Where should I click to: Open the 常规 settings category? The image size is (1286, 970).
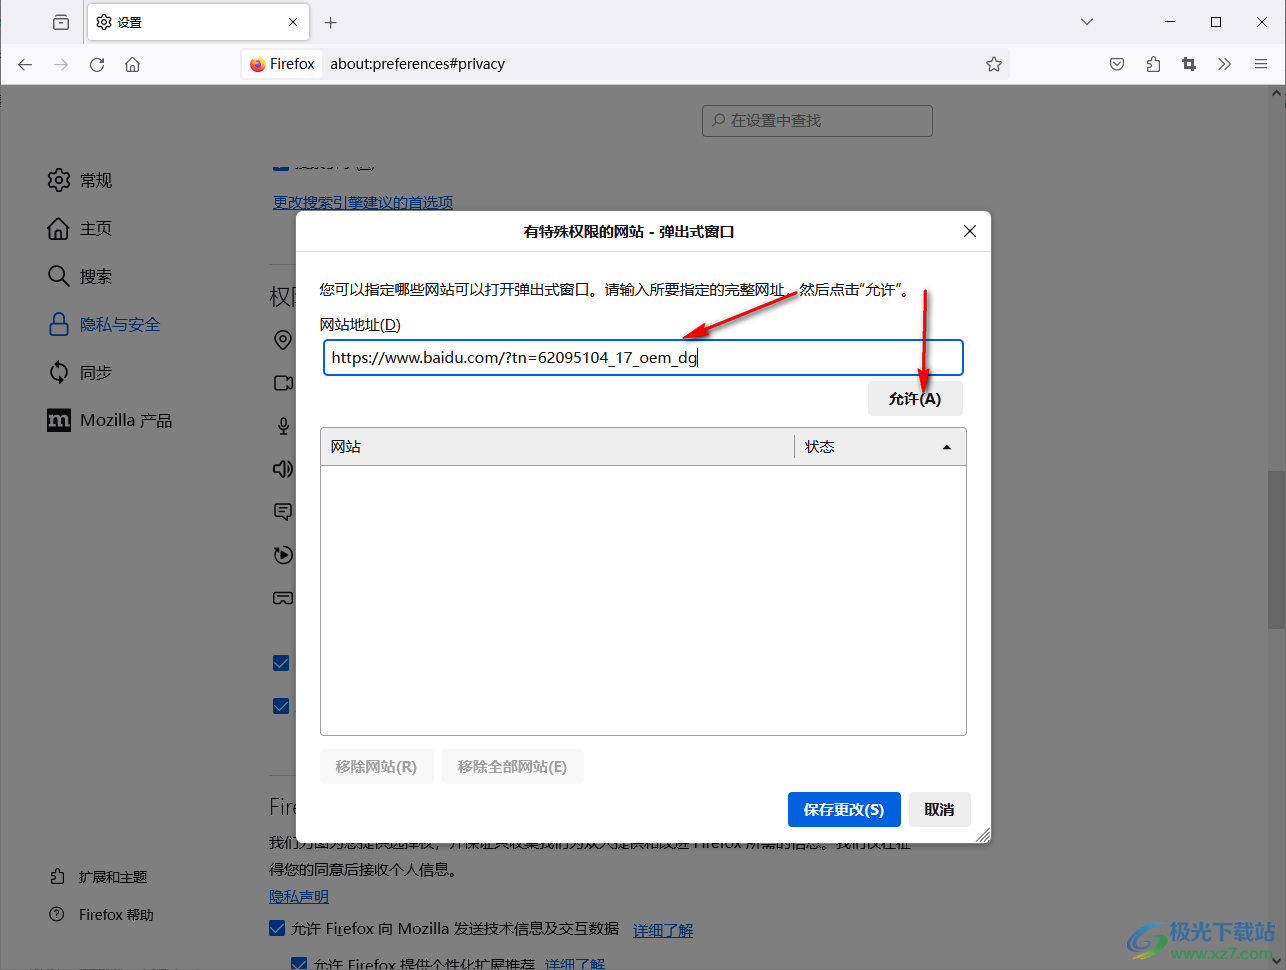[80, 180]
